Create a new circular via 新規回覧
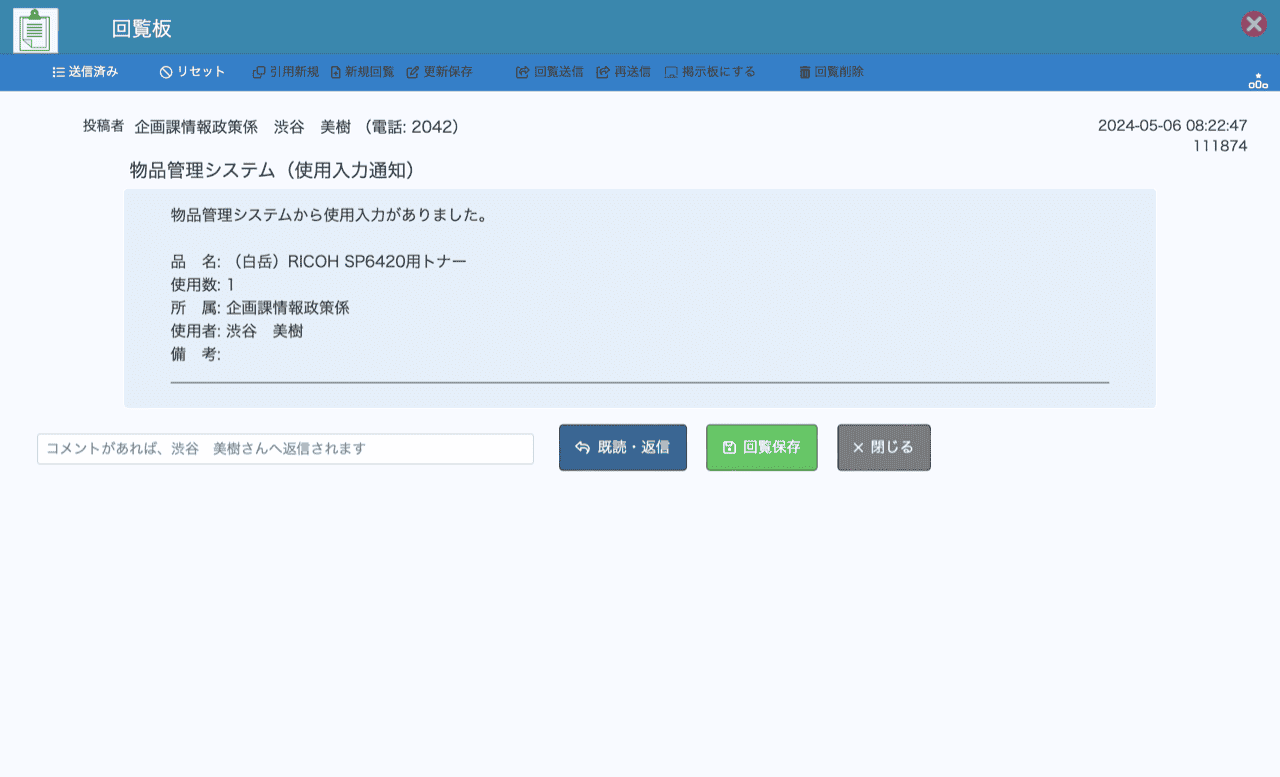The height and width of the screenshot is (777, 1280). tap(362, 72)
